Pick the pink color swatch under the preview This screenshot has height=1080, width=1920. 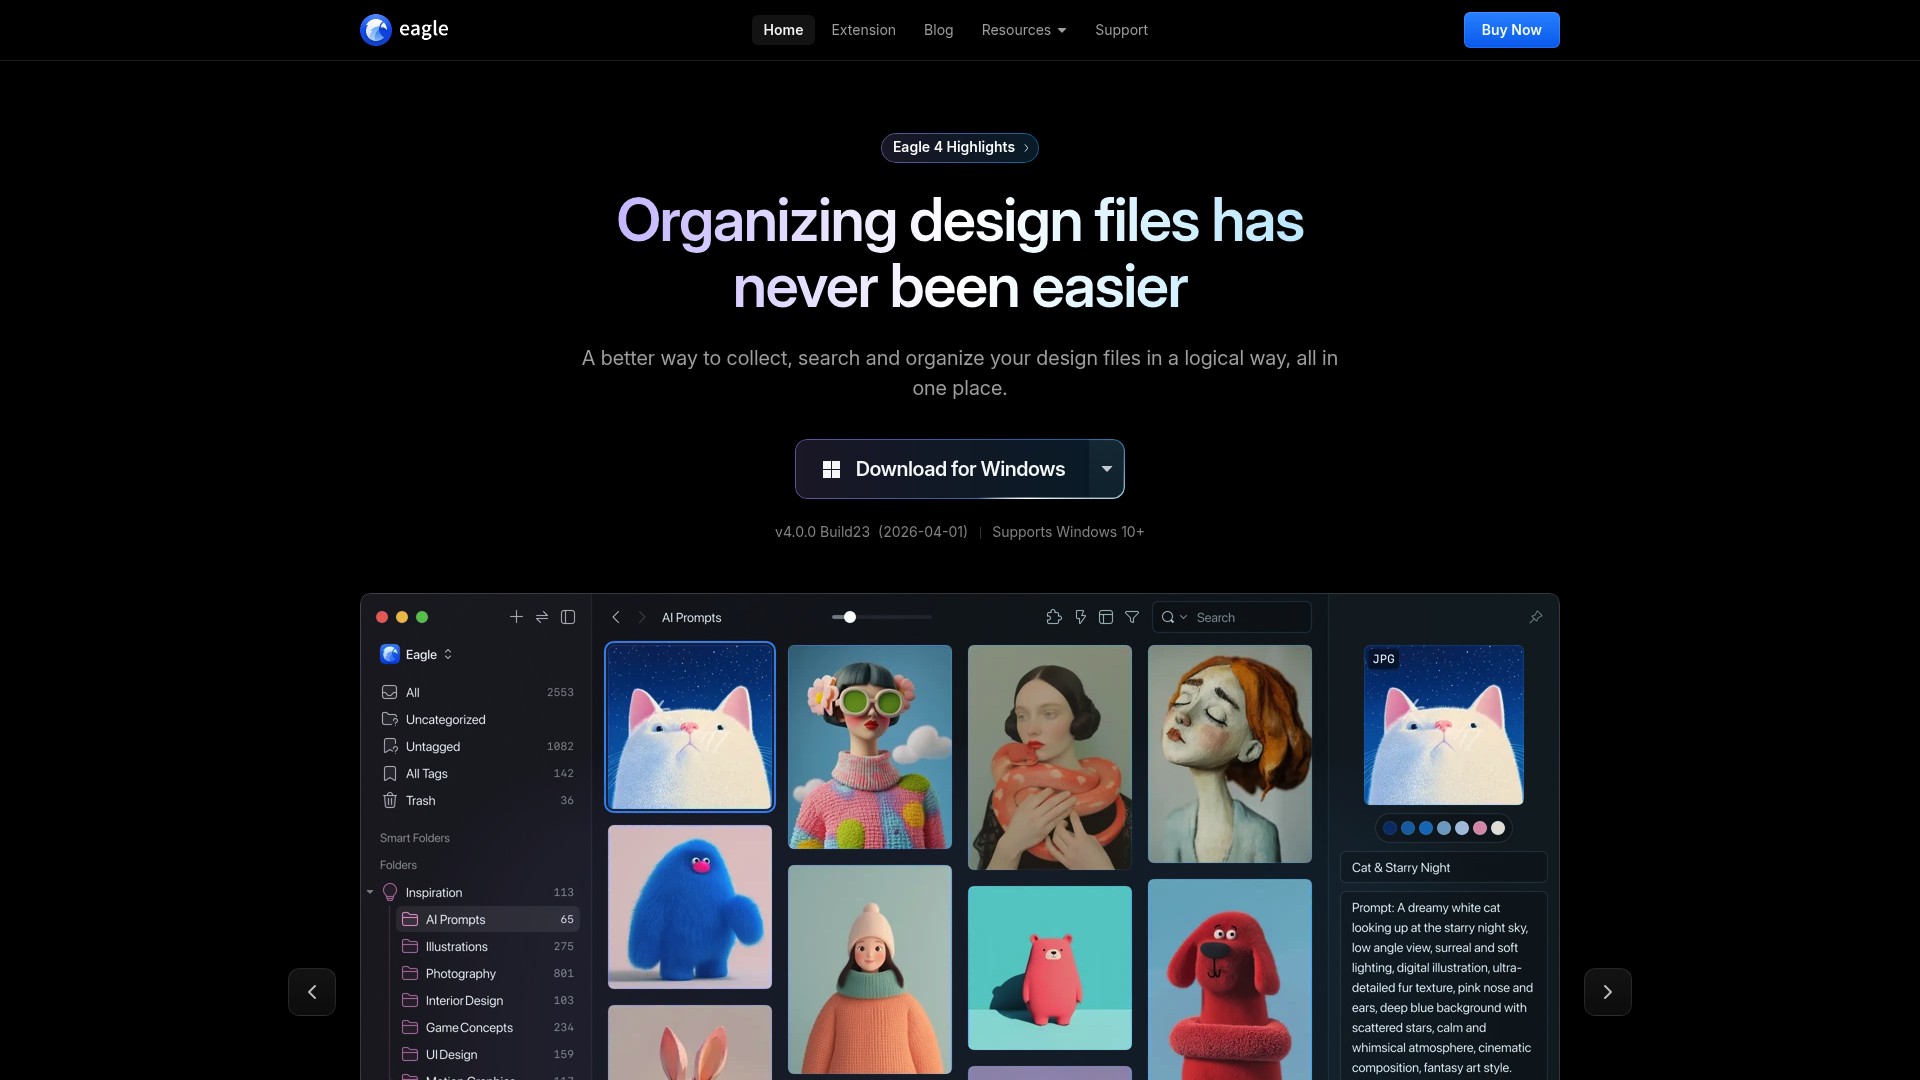coord(1480,828)
